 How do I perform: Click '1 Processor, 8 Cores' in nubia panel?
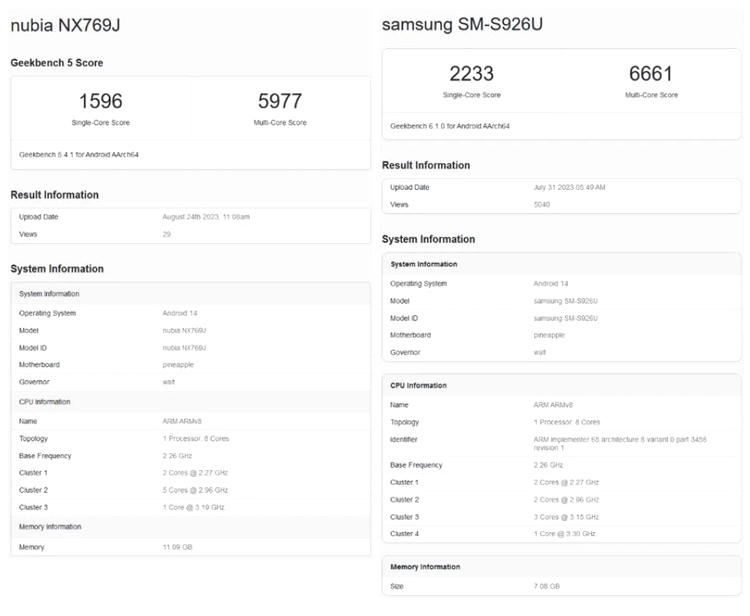[196, 438]
